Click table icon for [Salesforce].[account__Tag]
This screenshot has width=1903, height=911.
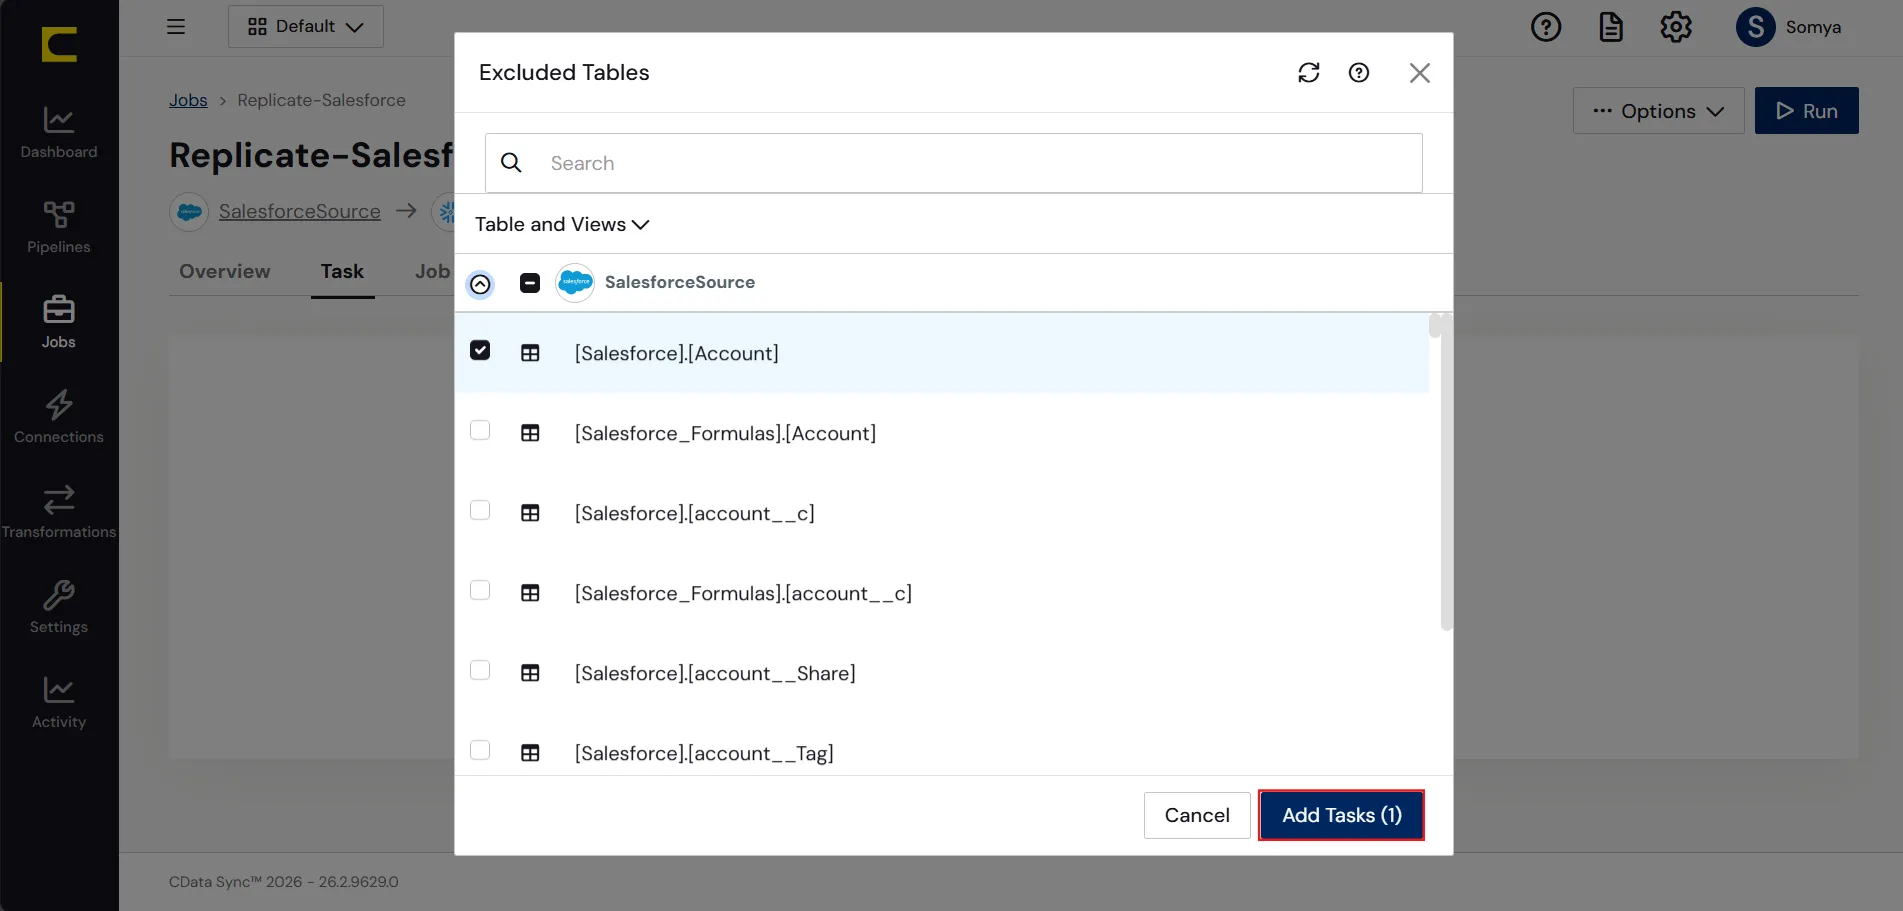(530, 753)
